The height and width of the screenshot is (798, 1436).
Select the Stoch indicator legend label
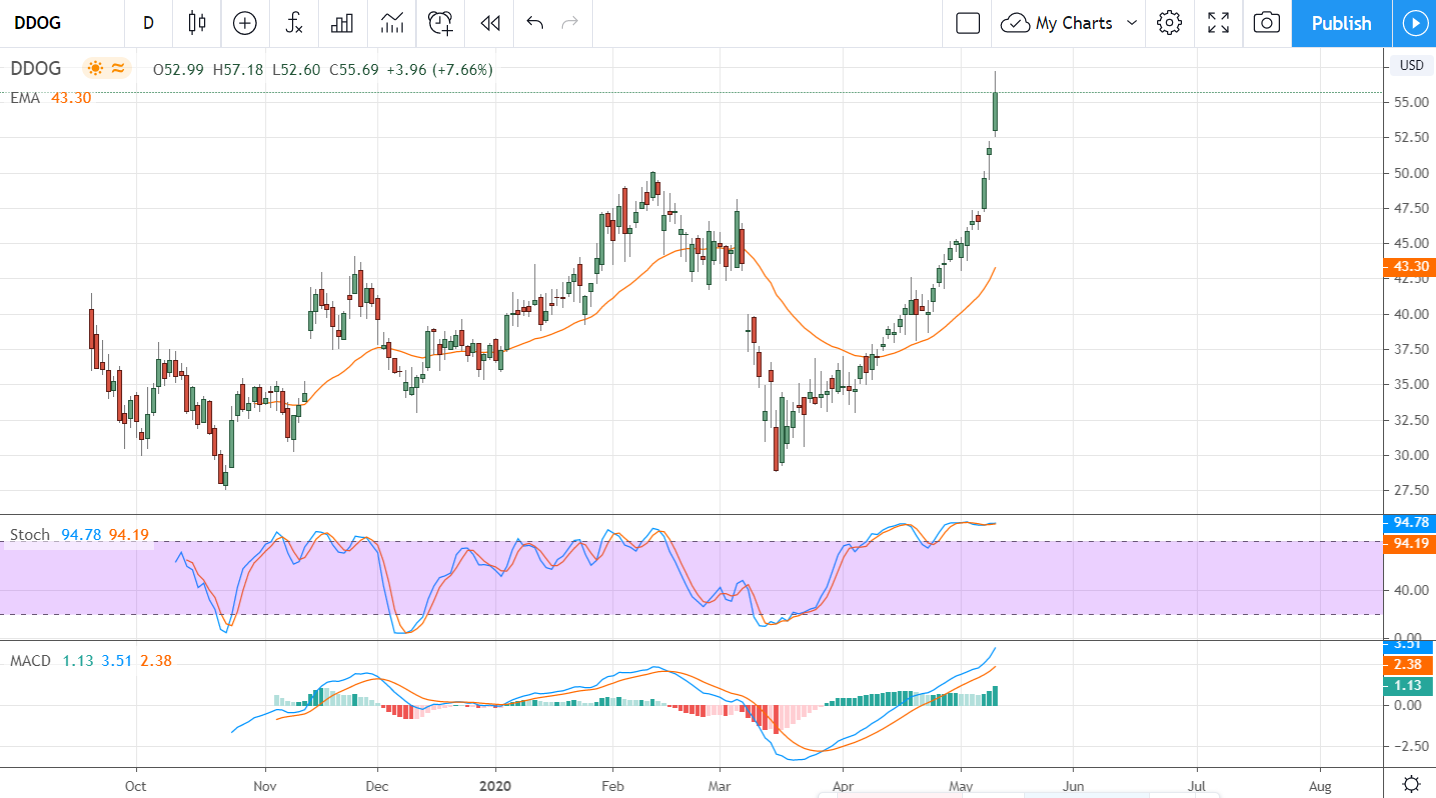[30, 535]
